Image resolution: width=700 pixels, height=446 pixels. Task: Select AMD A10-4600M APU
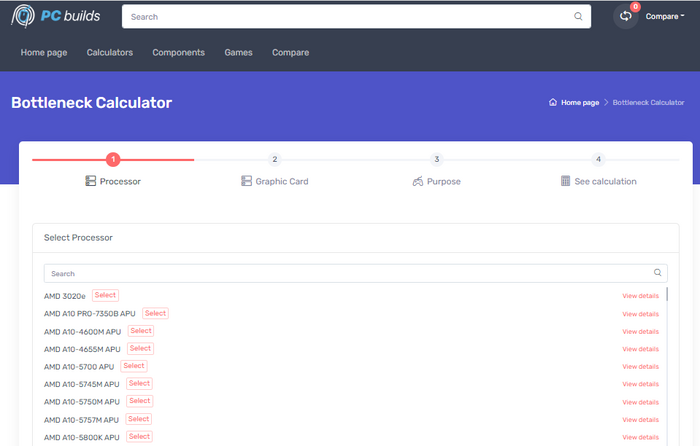click(x=141, y=331)
